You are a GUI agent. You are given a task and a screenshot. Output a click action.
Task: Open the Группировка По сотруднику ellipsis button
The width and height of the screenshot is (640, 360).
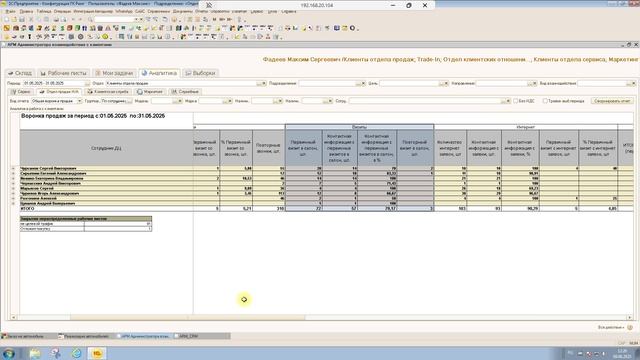[x=129, y=101]
